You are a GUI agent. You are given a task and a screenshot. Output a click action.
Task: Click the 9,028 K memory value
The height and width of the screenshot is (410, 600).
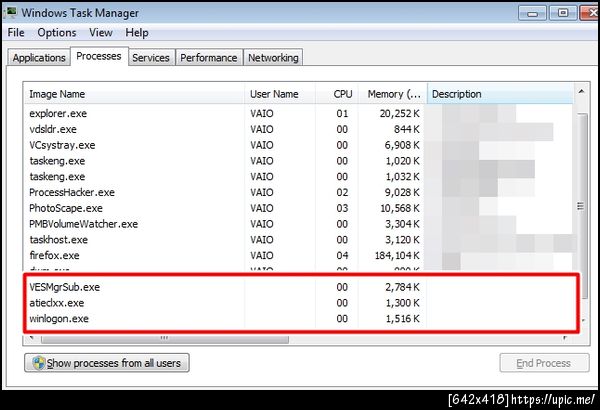tap(402, 192)
